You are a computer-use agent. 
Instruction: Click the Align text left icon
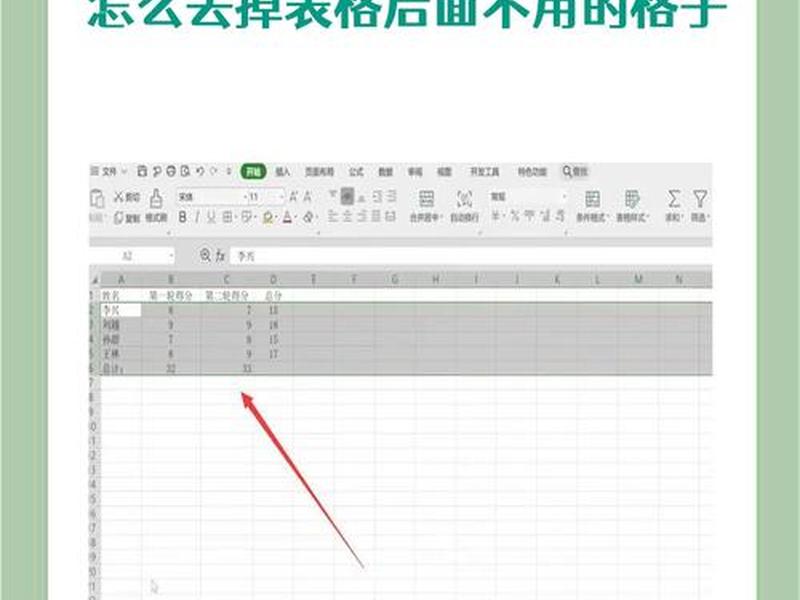point(333,217)
